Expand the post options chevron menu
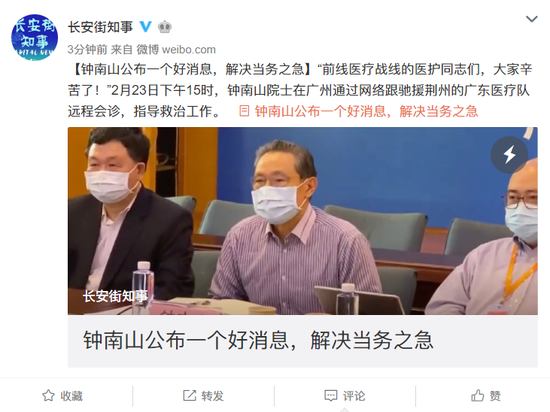Screen dimensions: 550x412 pos(532,19)
